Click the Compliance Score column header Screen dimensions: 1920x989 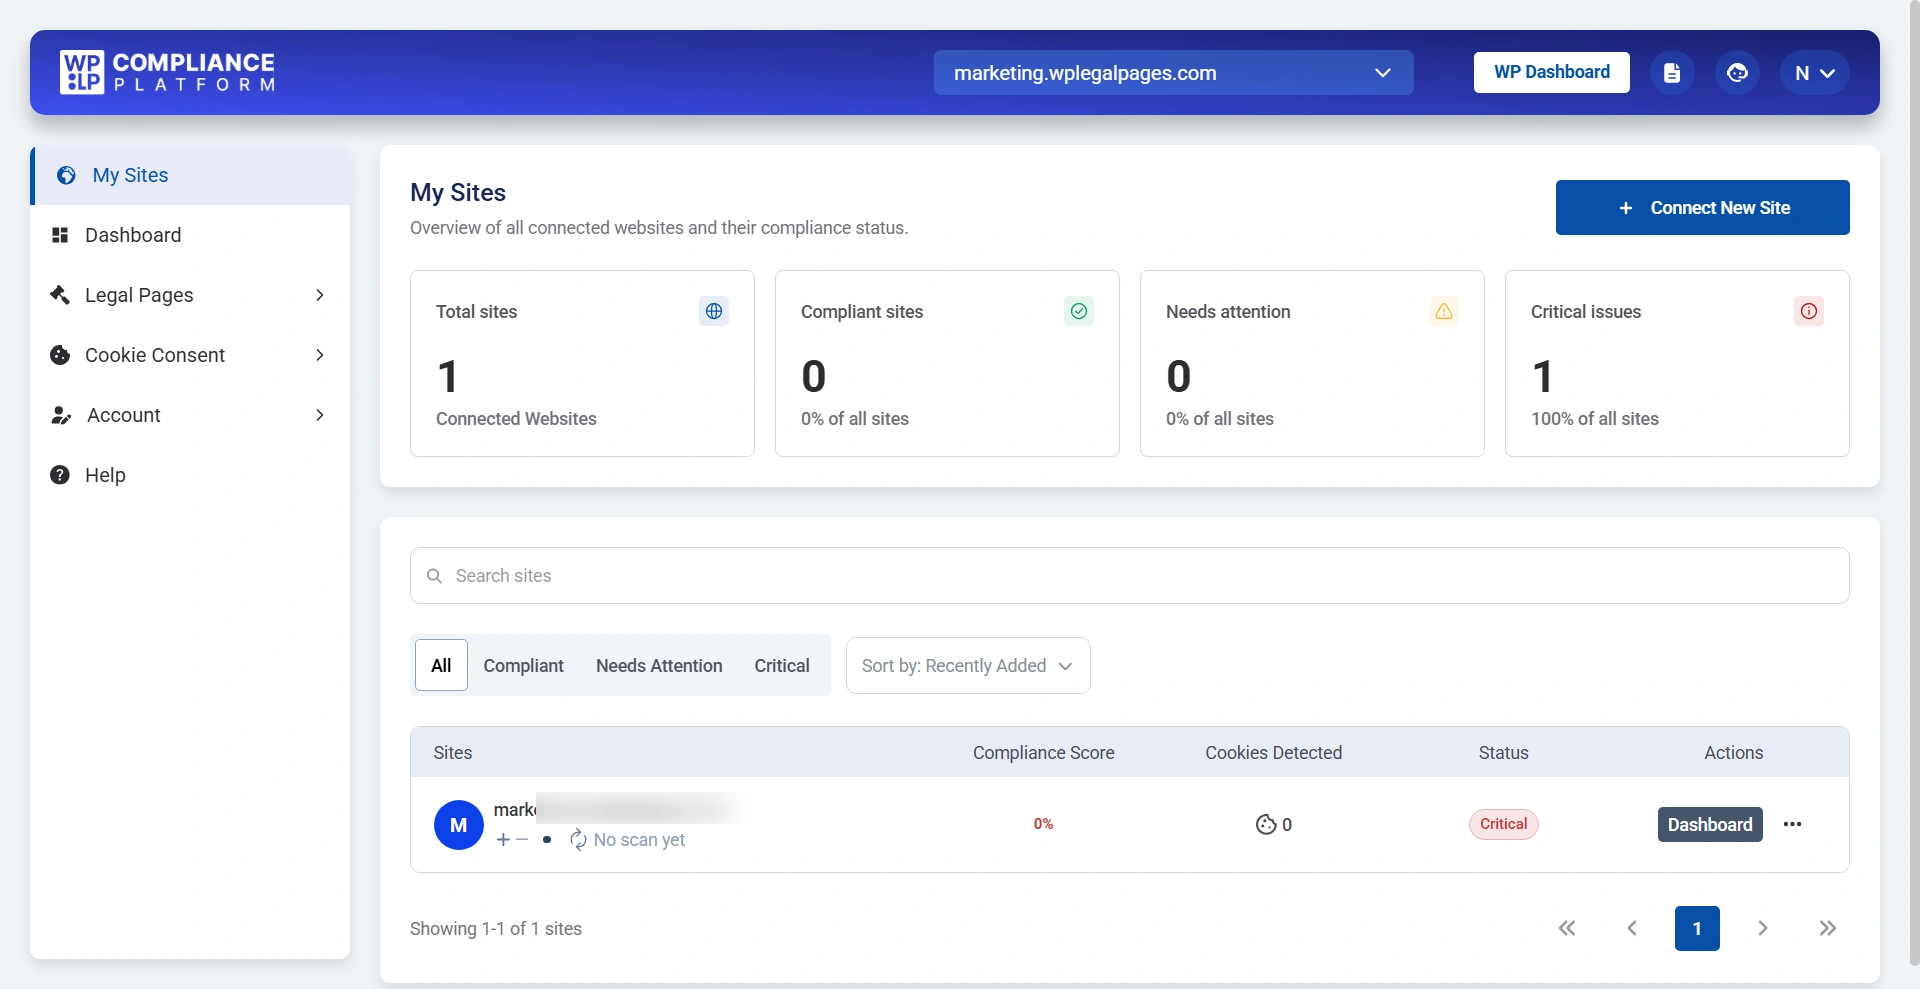click(x=1043, y=753)
